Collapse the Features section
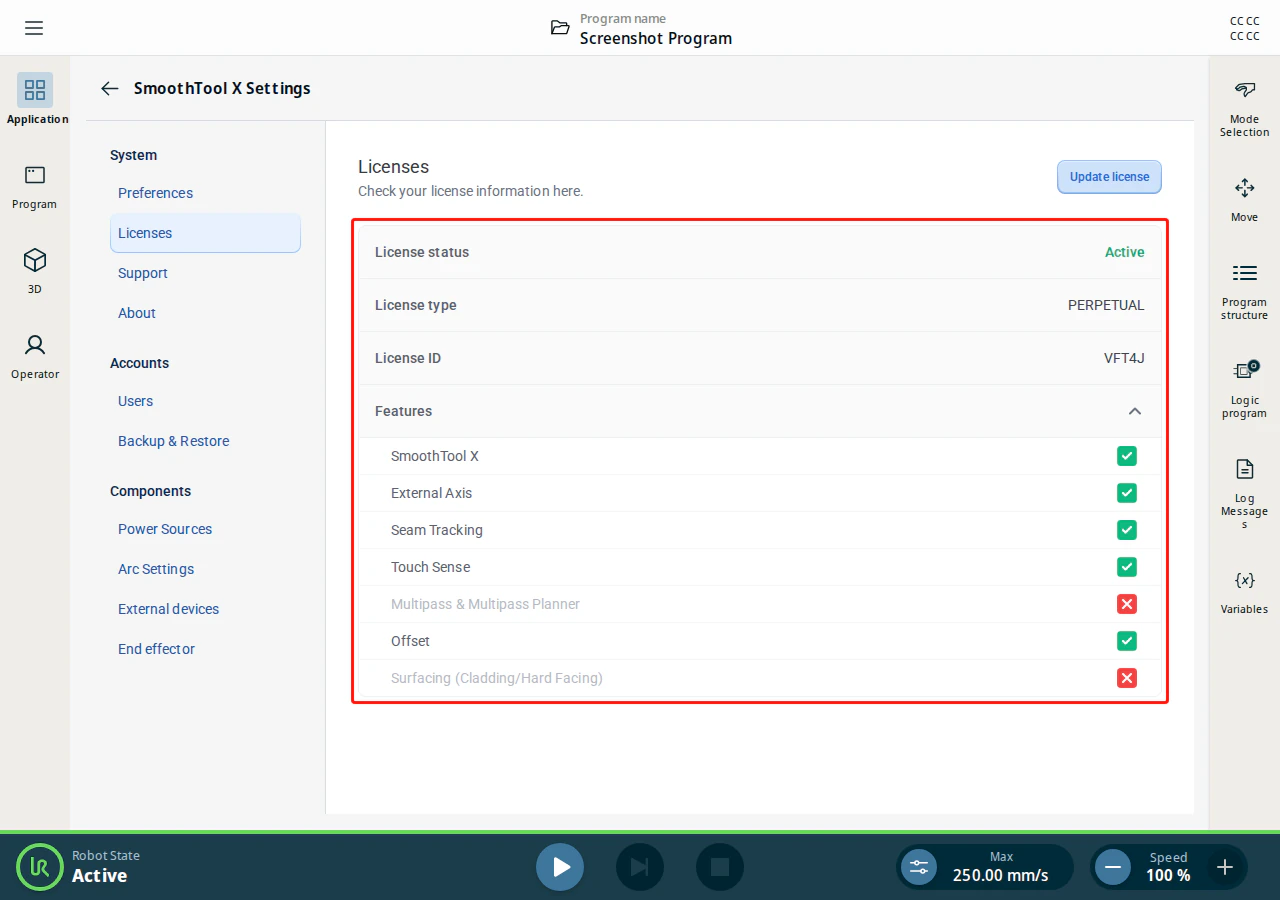Viewport: 1280px width, 900px height. pyautogui.click(x=1134, y=411)
